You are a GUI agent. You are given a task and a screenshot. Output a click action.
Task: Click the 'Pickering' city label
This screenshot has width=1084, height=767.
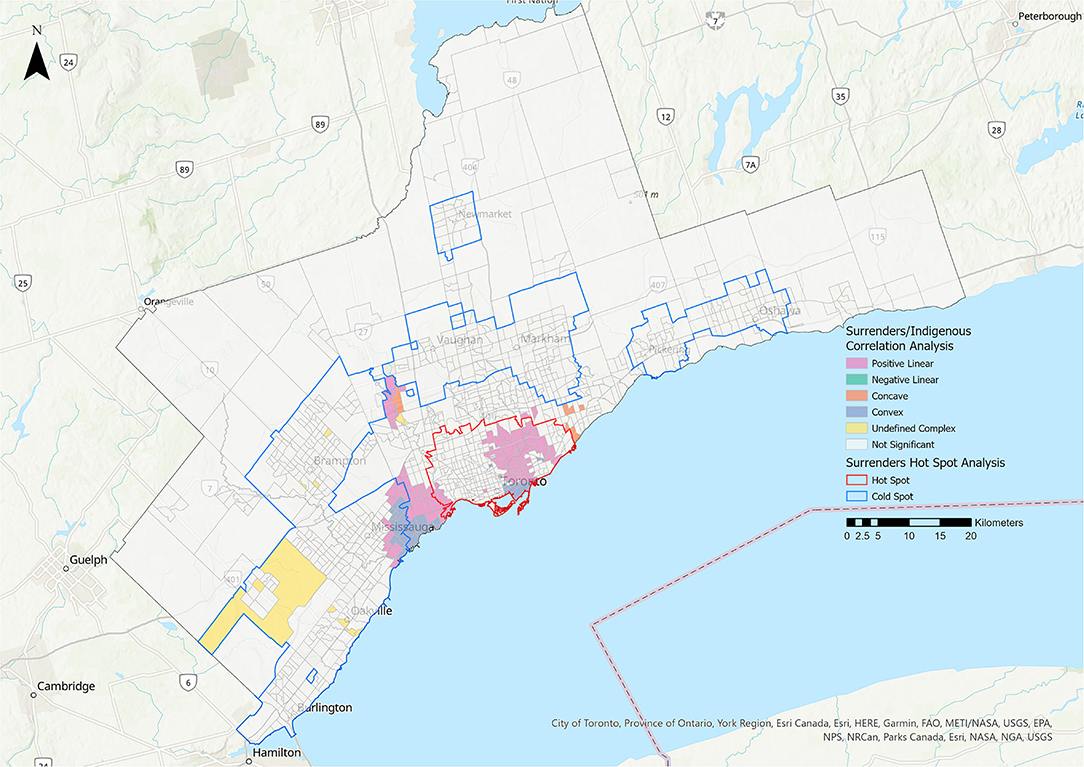point(669,350)
